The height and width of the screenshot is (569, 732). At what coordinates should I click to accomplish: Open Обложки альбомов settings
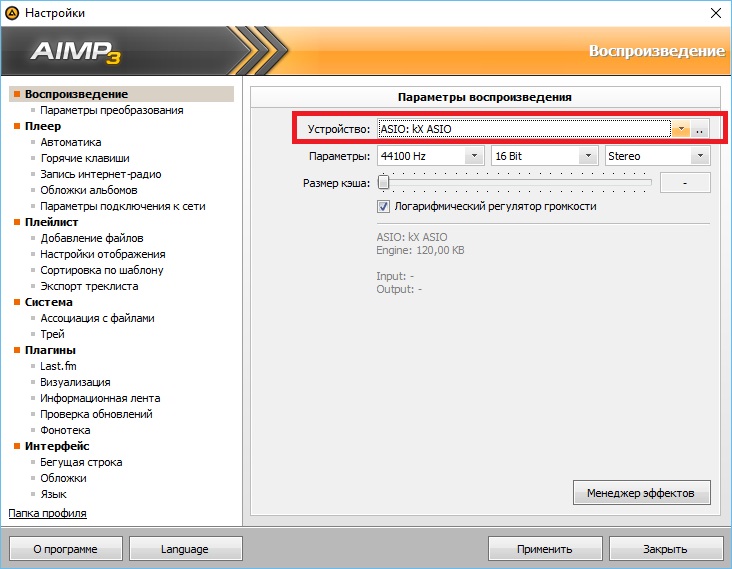pos(89,190)
